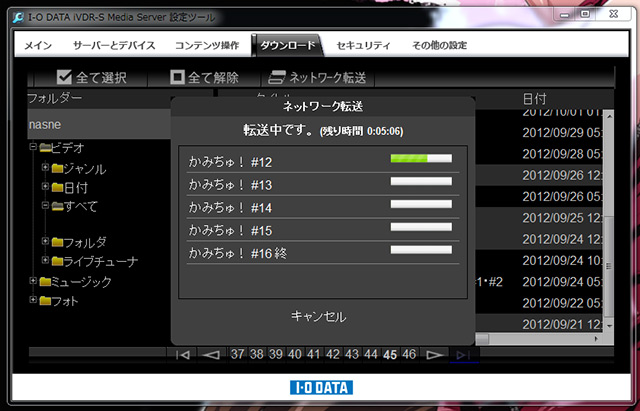Expand the ミュージック node

coord(33,280)
